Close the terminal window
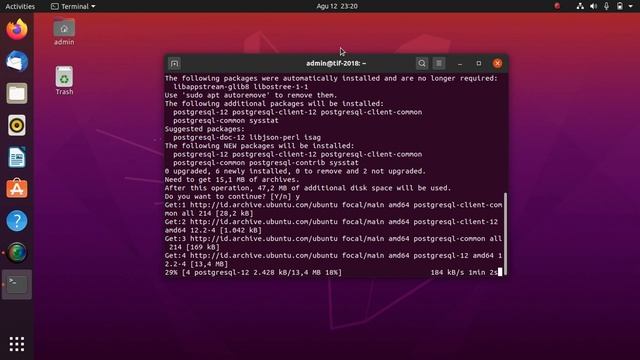Image resolution: width=640 pixels, height=360 pixels. coord(497,63)
